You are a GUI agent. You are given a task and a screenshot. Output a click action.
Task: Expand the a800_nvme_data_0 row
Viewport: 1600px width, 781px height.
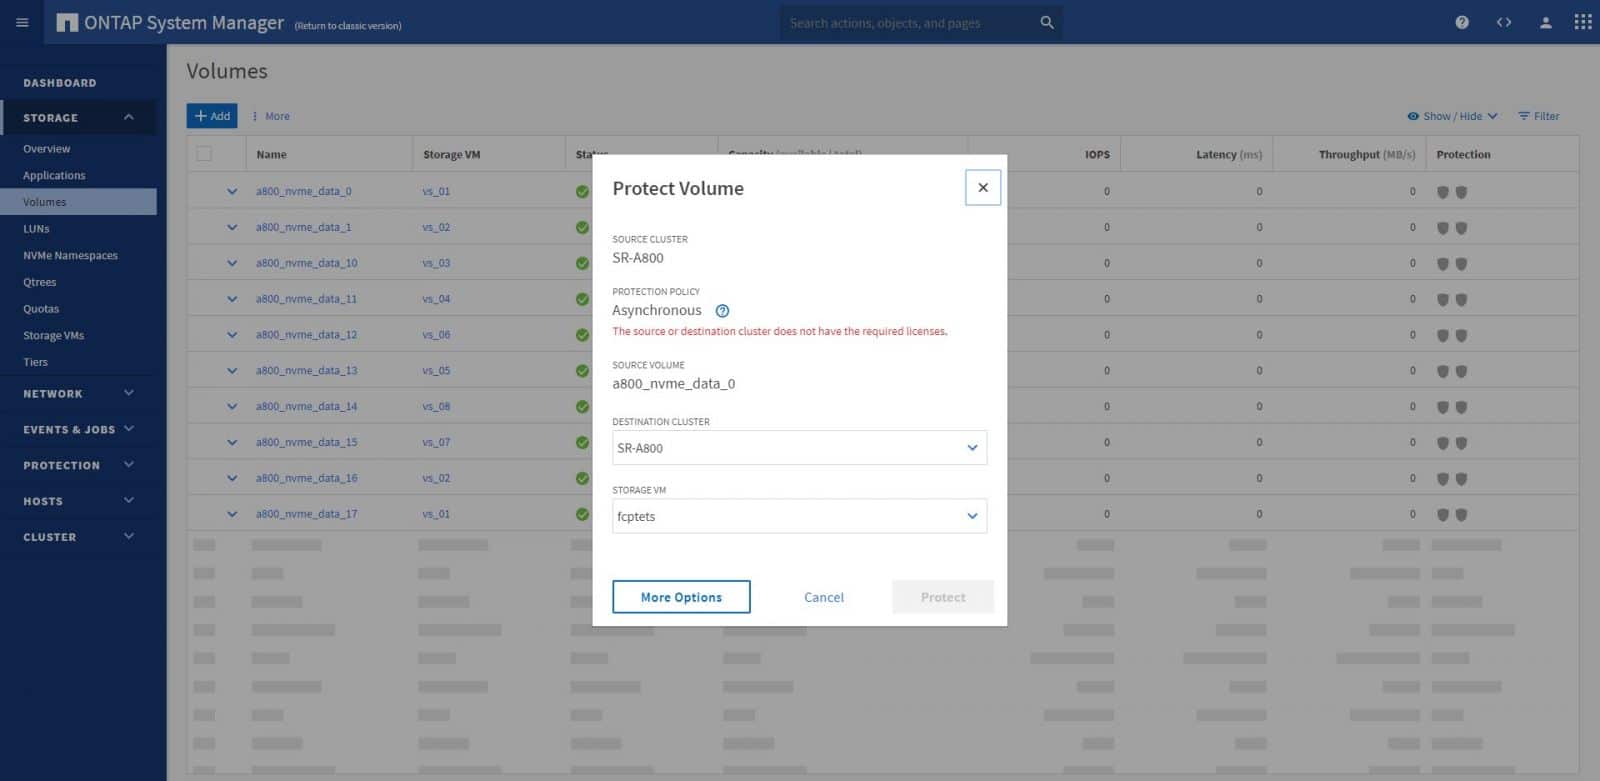click(x=232, y=191)
